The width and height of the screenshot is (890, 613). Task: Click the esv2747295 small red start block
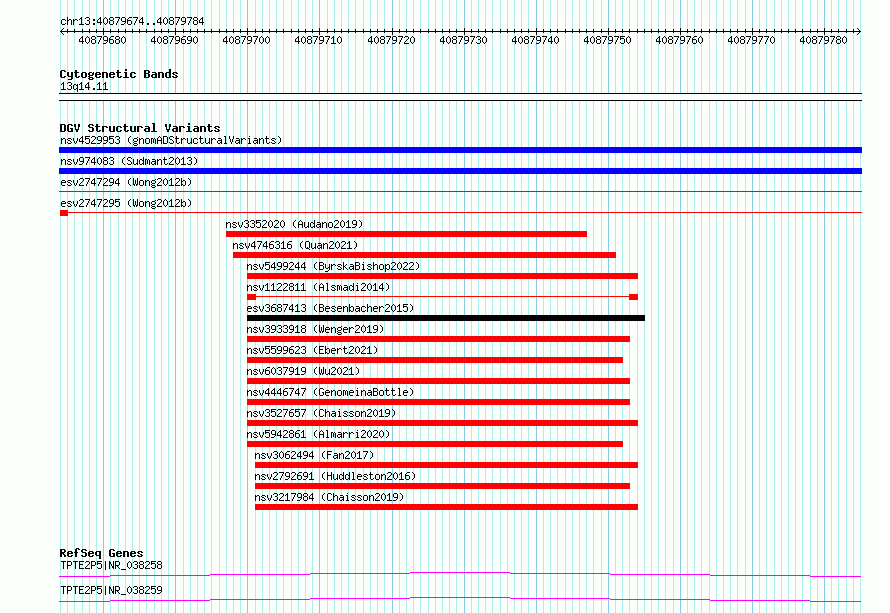click(x=64, y=213)
